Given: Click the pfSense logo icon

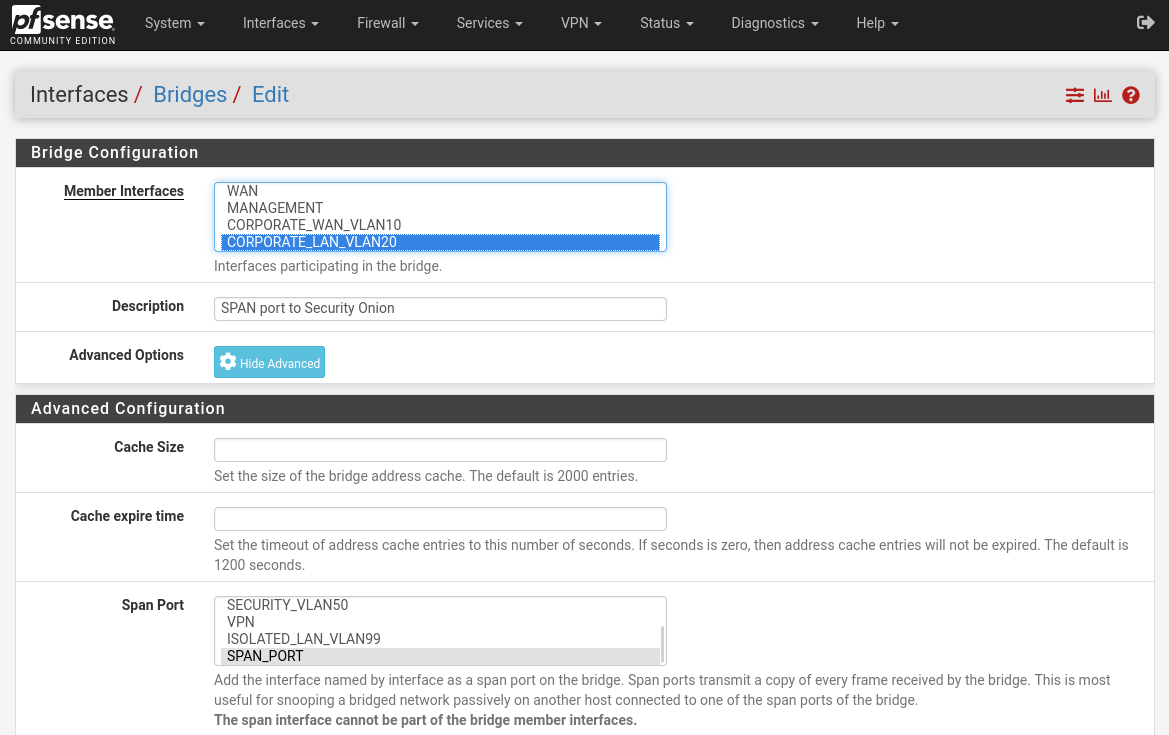Looking at the screenshot, I should point(62,24).
